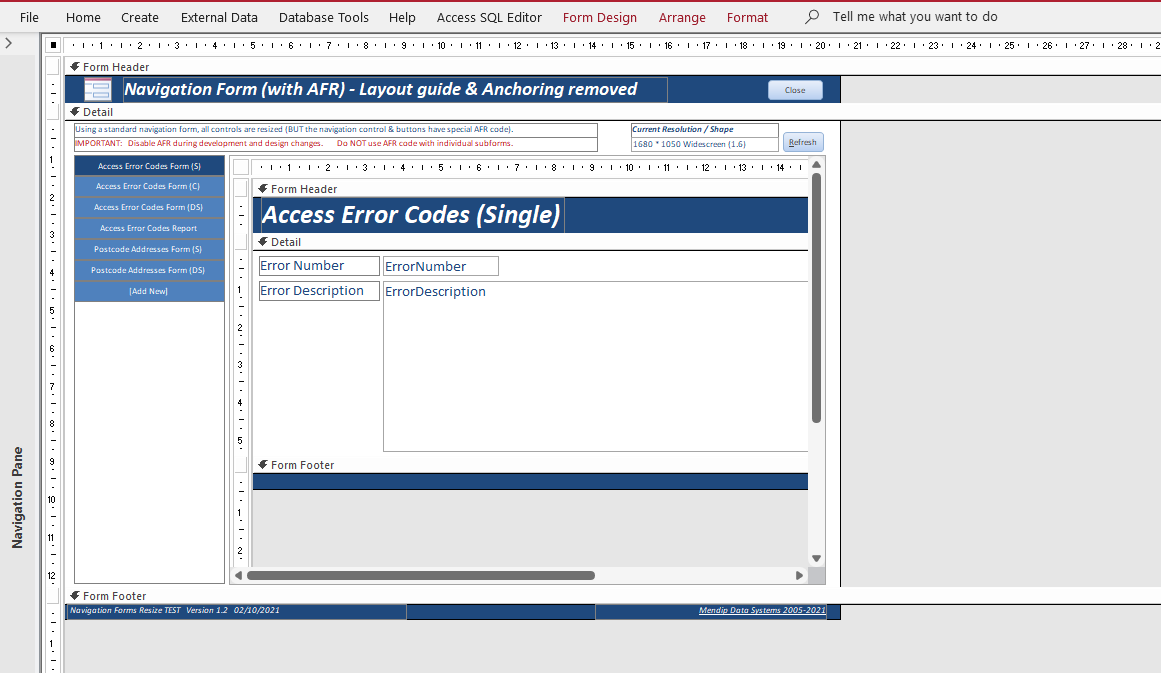This screenshot has width=1161, height=673.
Task: Select the subform's Form Footer section bar
Action: coord(530,465)
